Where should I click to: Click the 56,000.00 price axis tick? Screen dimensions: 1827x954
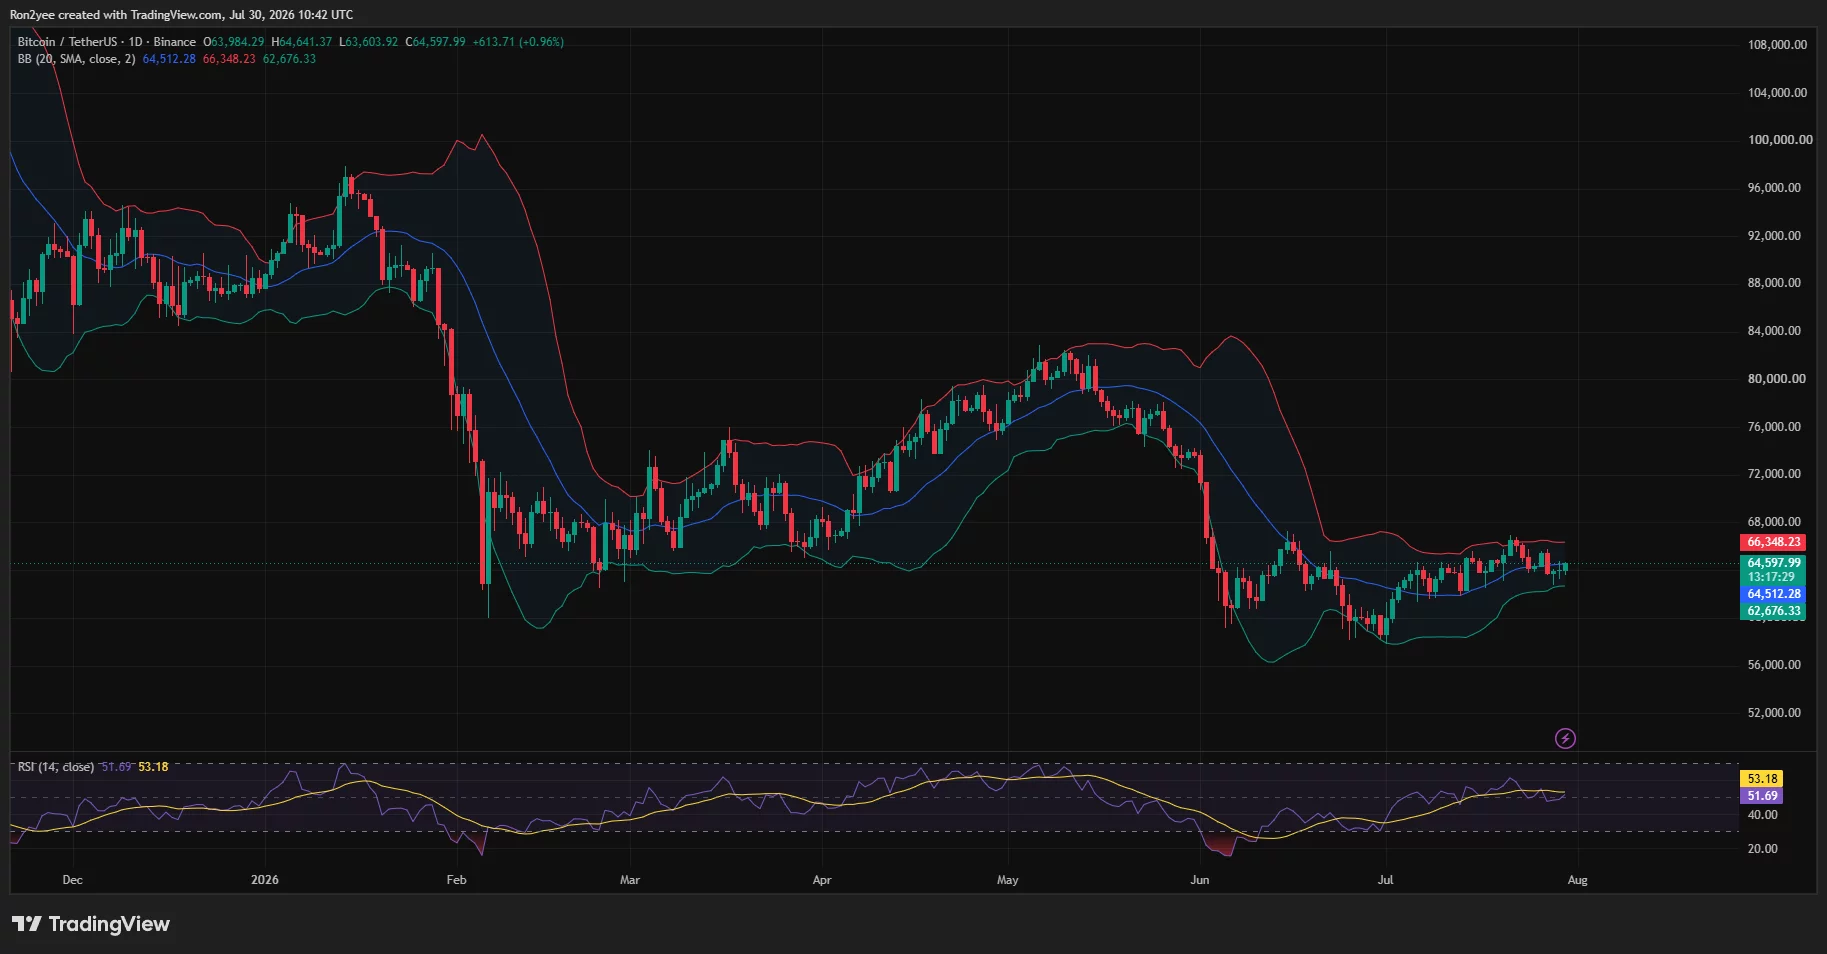(x=1774, y=665)
